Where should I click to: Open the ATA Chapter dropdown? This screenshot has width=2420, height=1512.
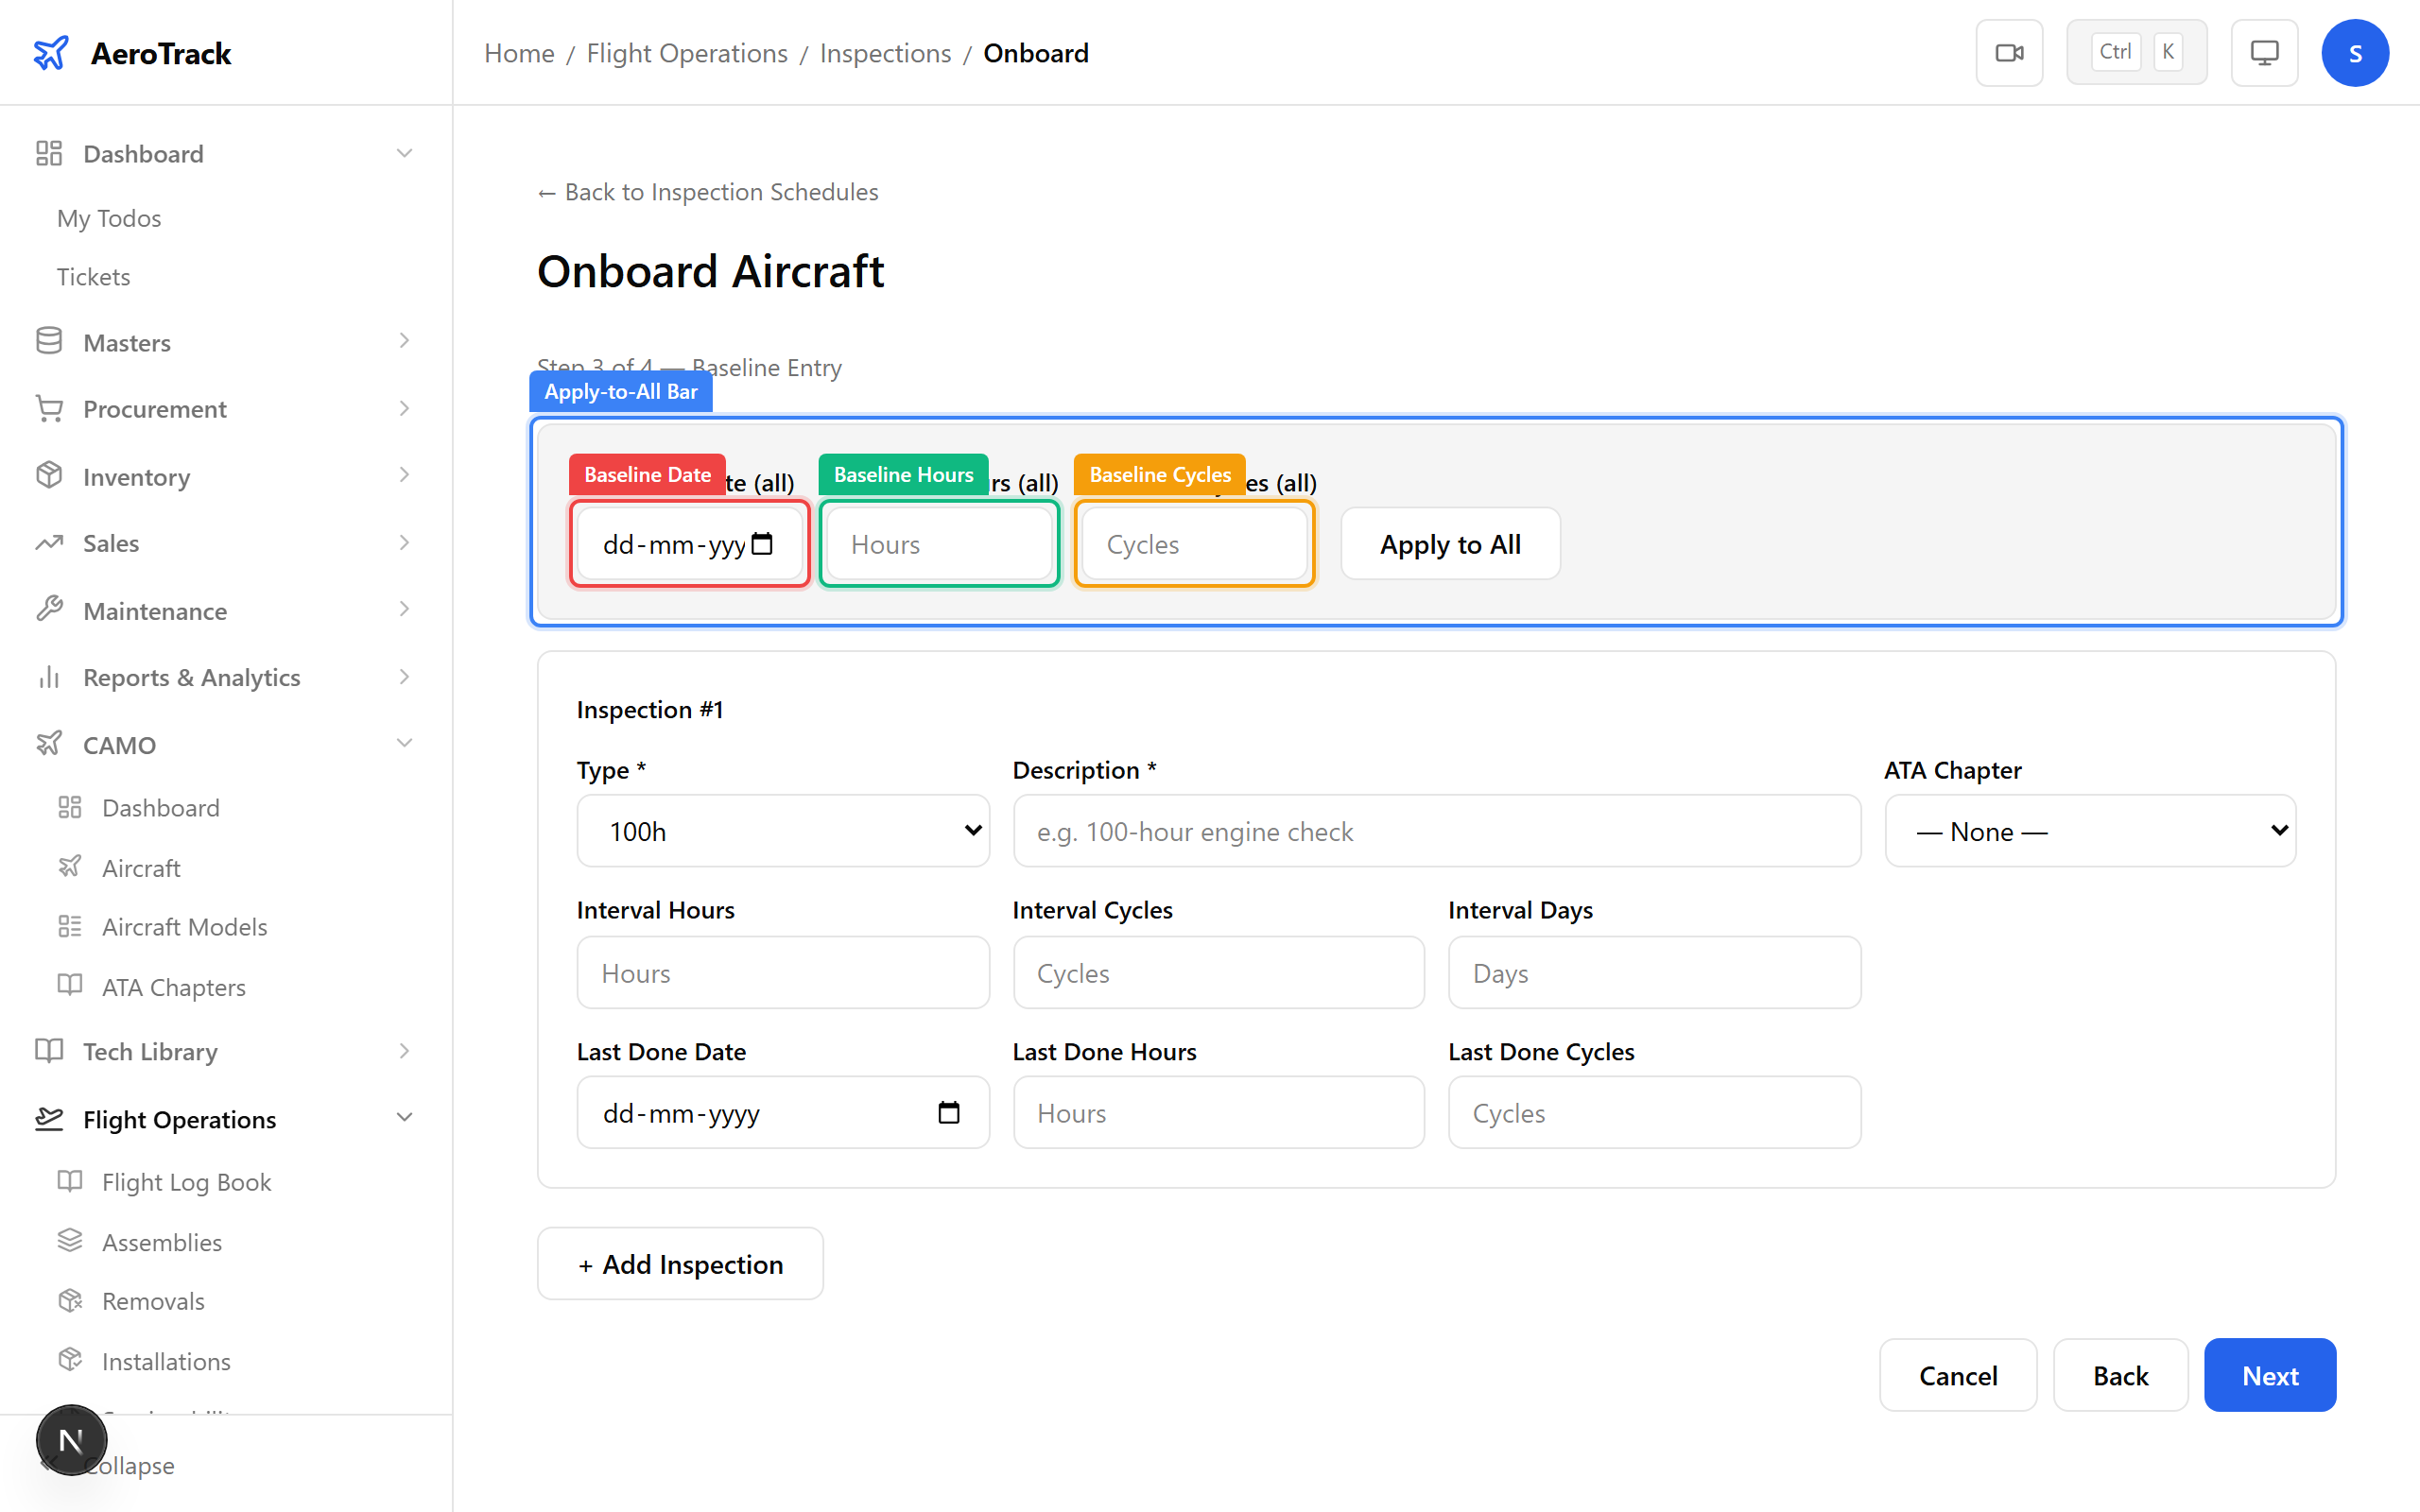click(2089, 830)
